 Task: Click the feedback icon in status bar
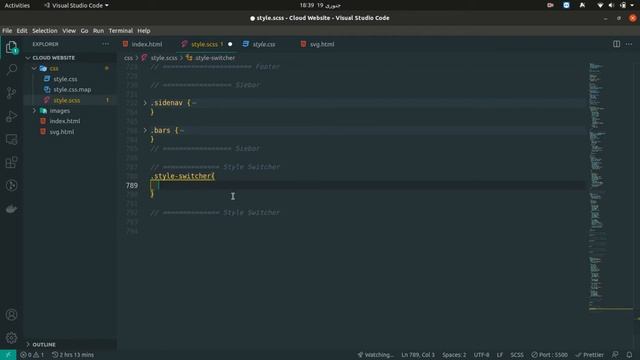615,355
